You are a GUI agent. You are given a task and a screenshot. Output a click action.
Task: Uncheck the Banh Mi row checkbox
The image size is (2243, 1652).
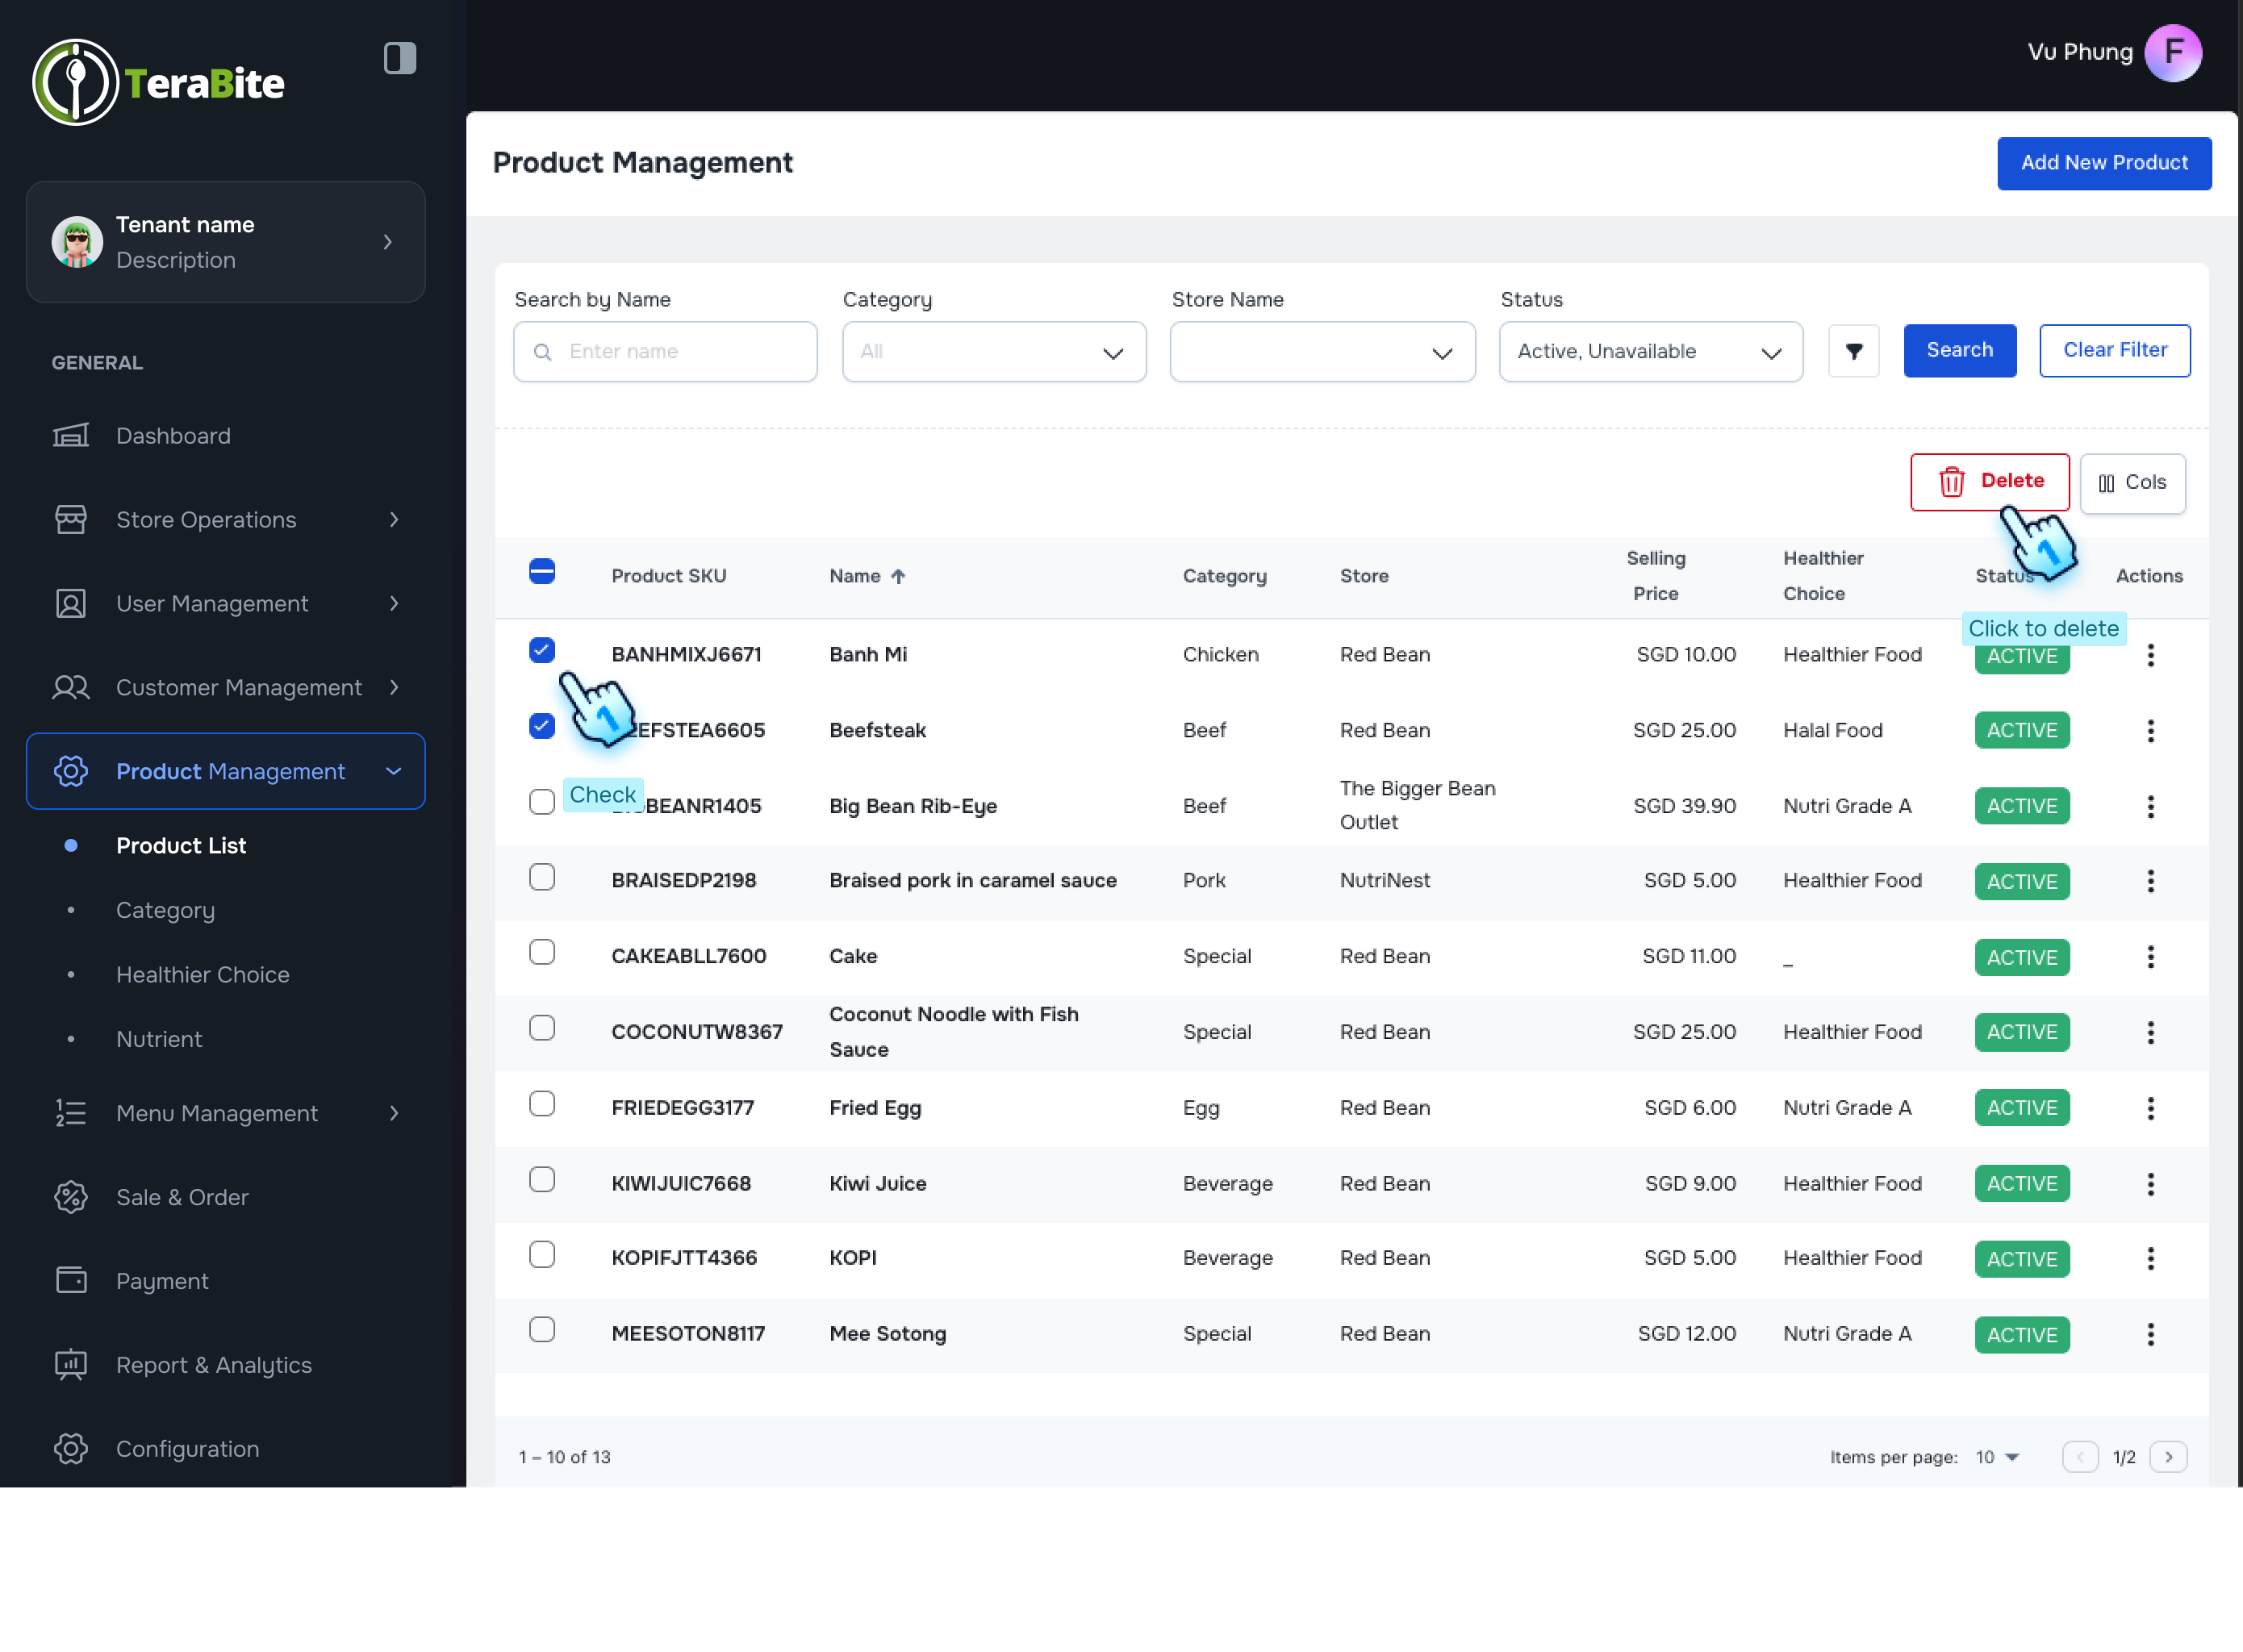pyautogui.click(x=542, y=650)
